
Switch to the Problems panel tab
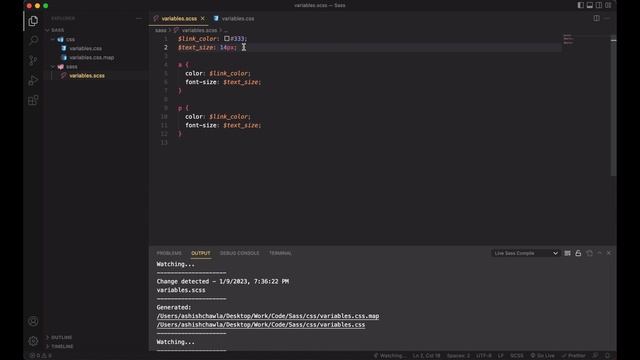[169, 253]
